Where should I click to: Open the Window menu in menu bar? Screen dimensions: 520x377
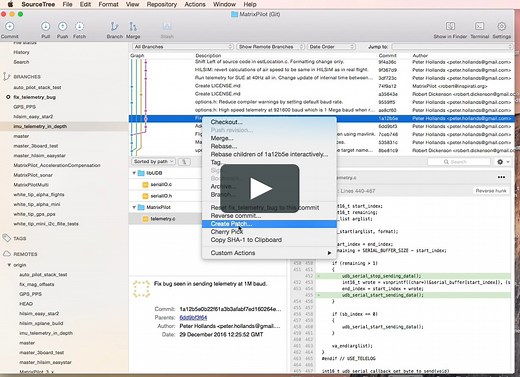click(x=224, y=4)
